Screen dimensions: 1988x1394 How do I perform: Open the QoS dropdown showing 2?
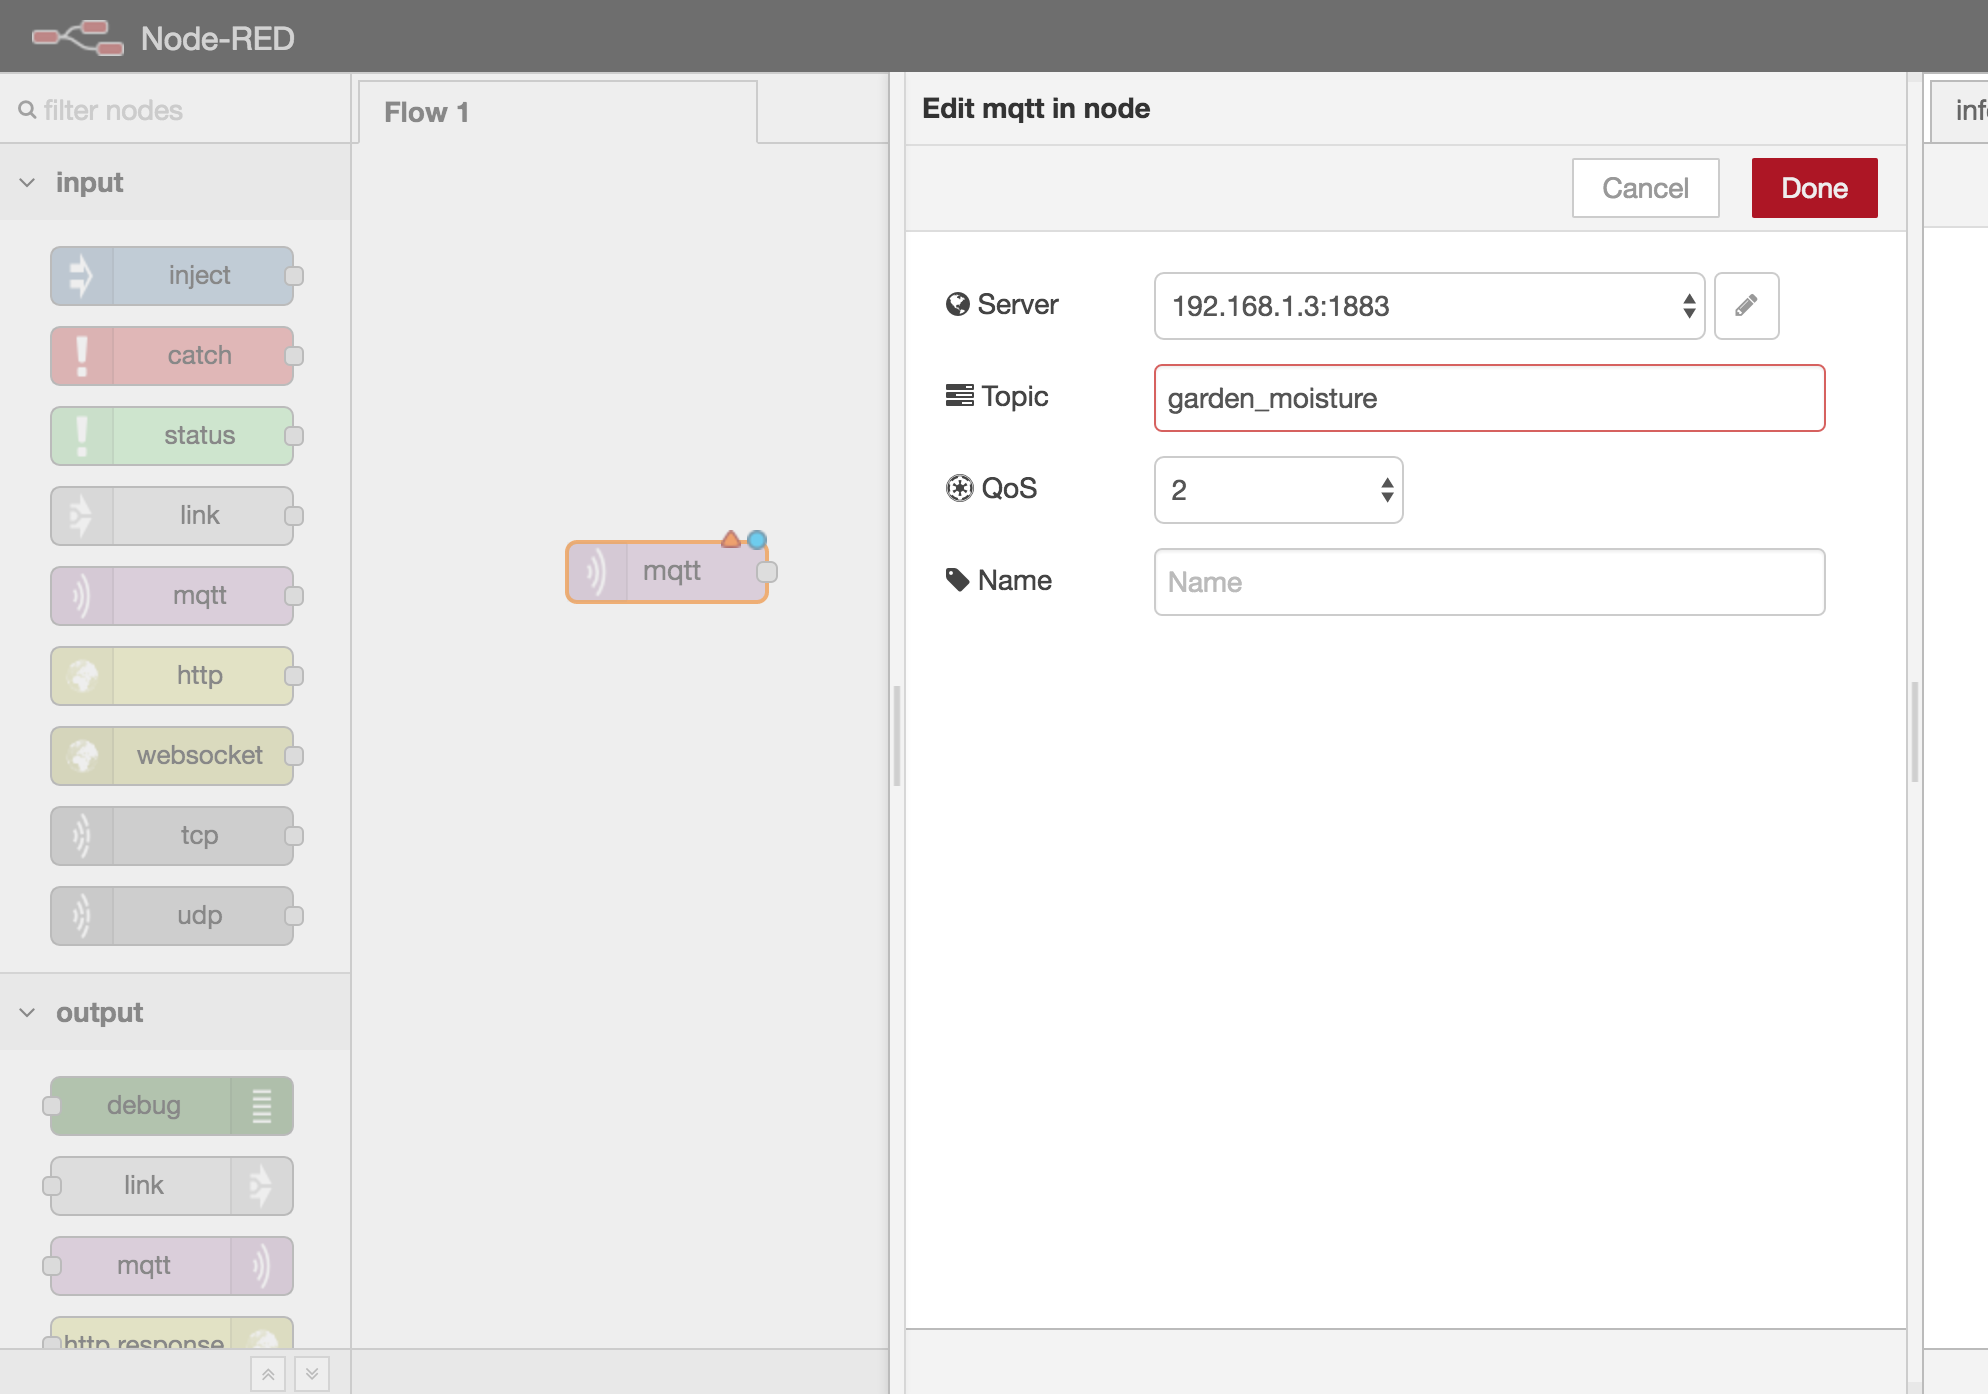pyautogui.click(x=1278, y=490)
